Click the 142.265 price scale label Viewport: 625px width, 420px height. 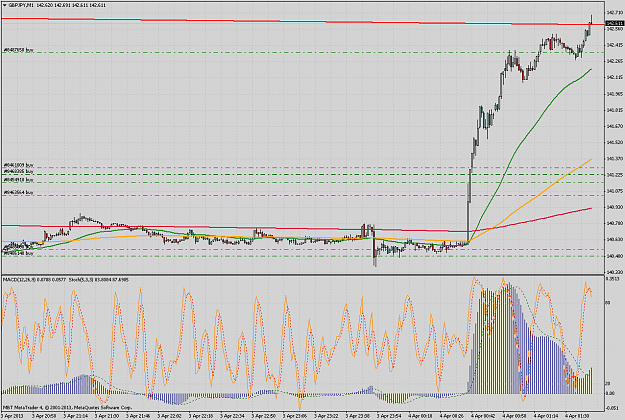(614, 61)
